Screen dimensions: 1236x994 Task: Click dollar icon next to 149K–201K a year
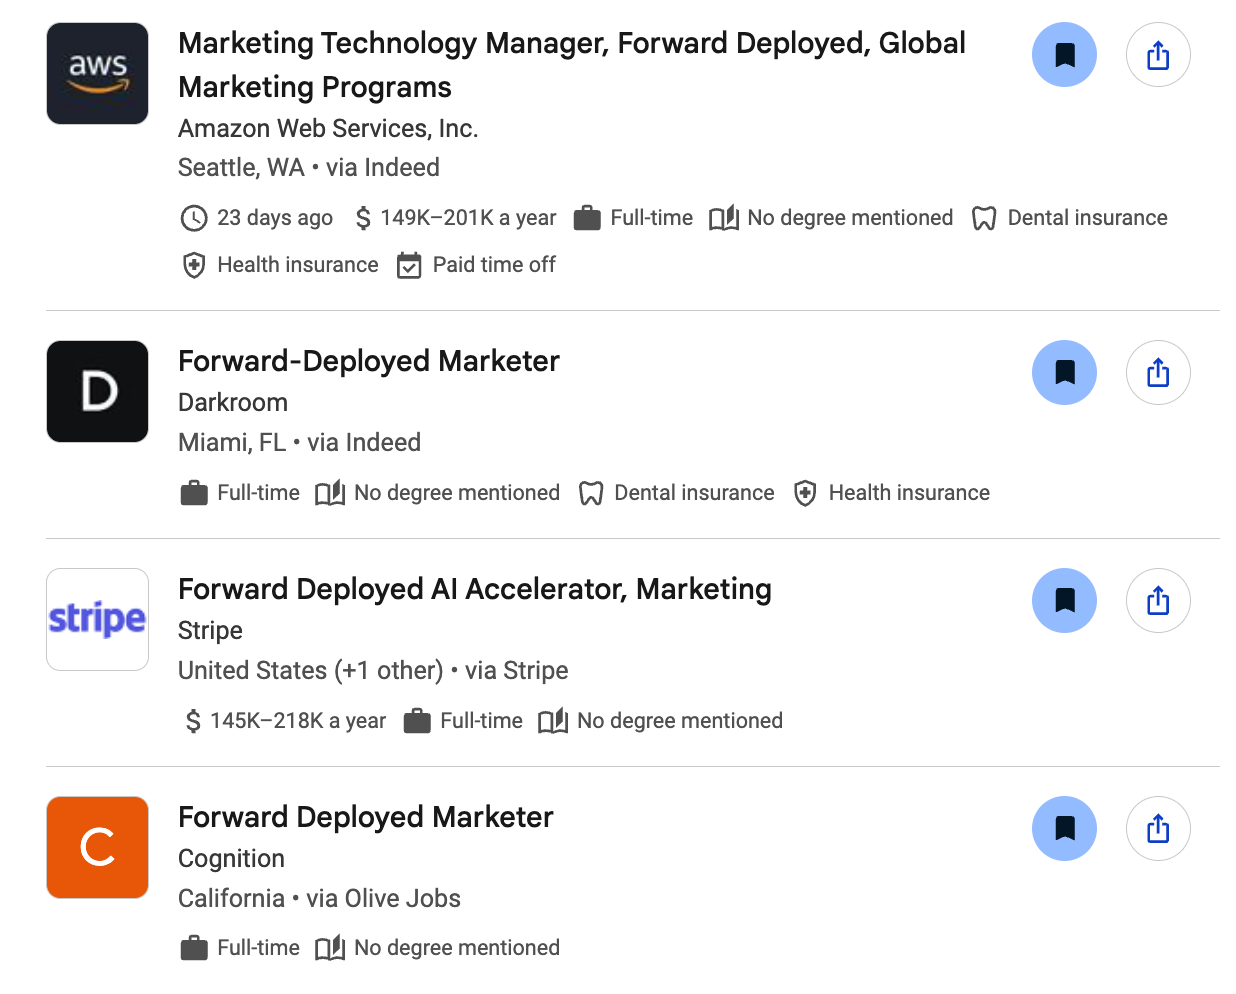[x=363, y=218]
